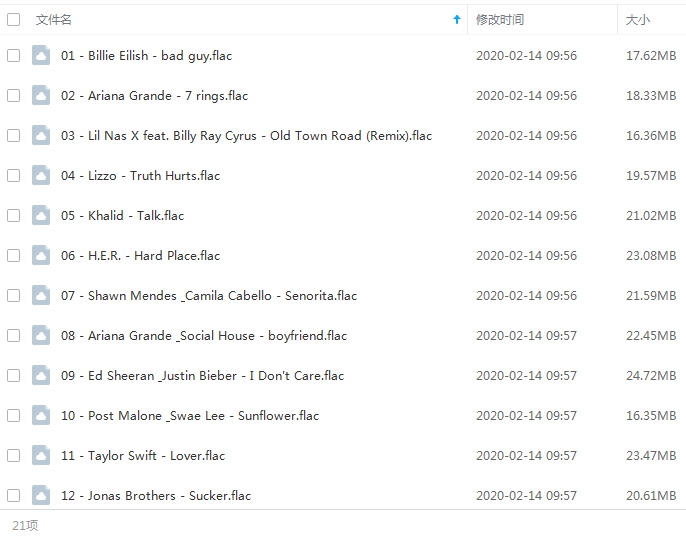Image resolution: width=686 pixels, height=537 pixels.
Task: Click the file icon of Sunflower.flac
Action: (41, 415)
